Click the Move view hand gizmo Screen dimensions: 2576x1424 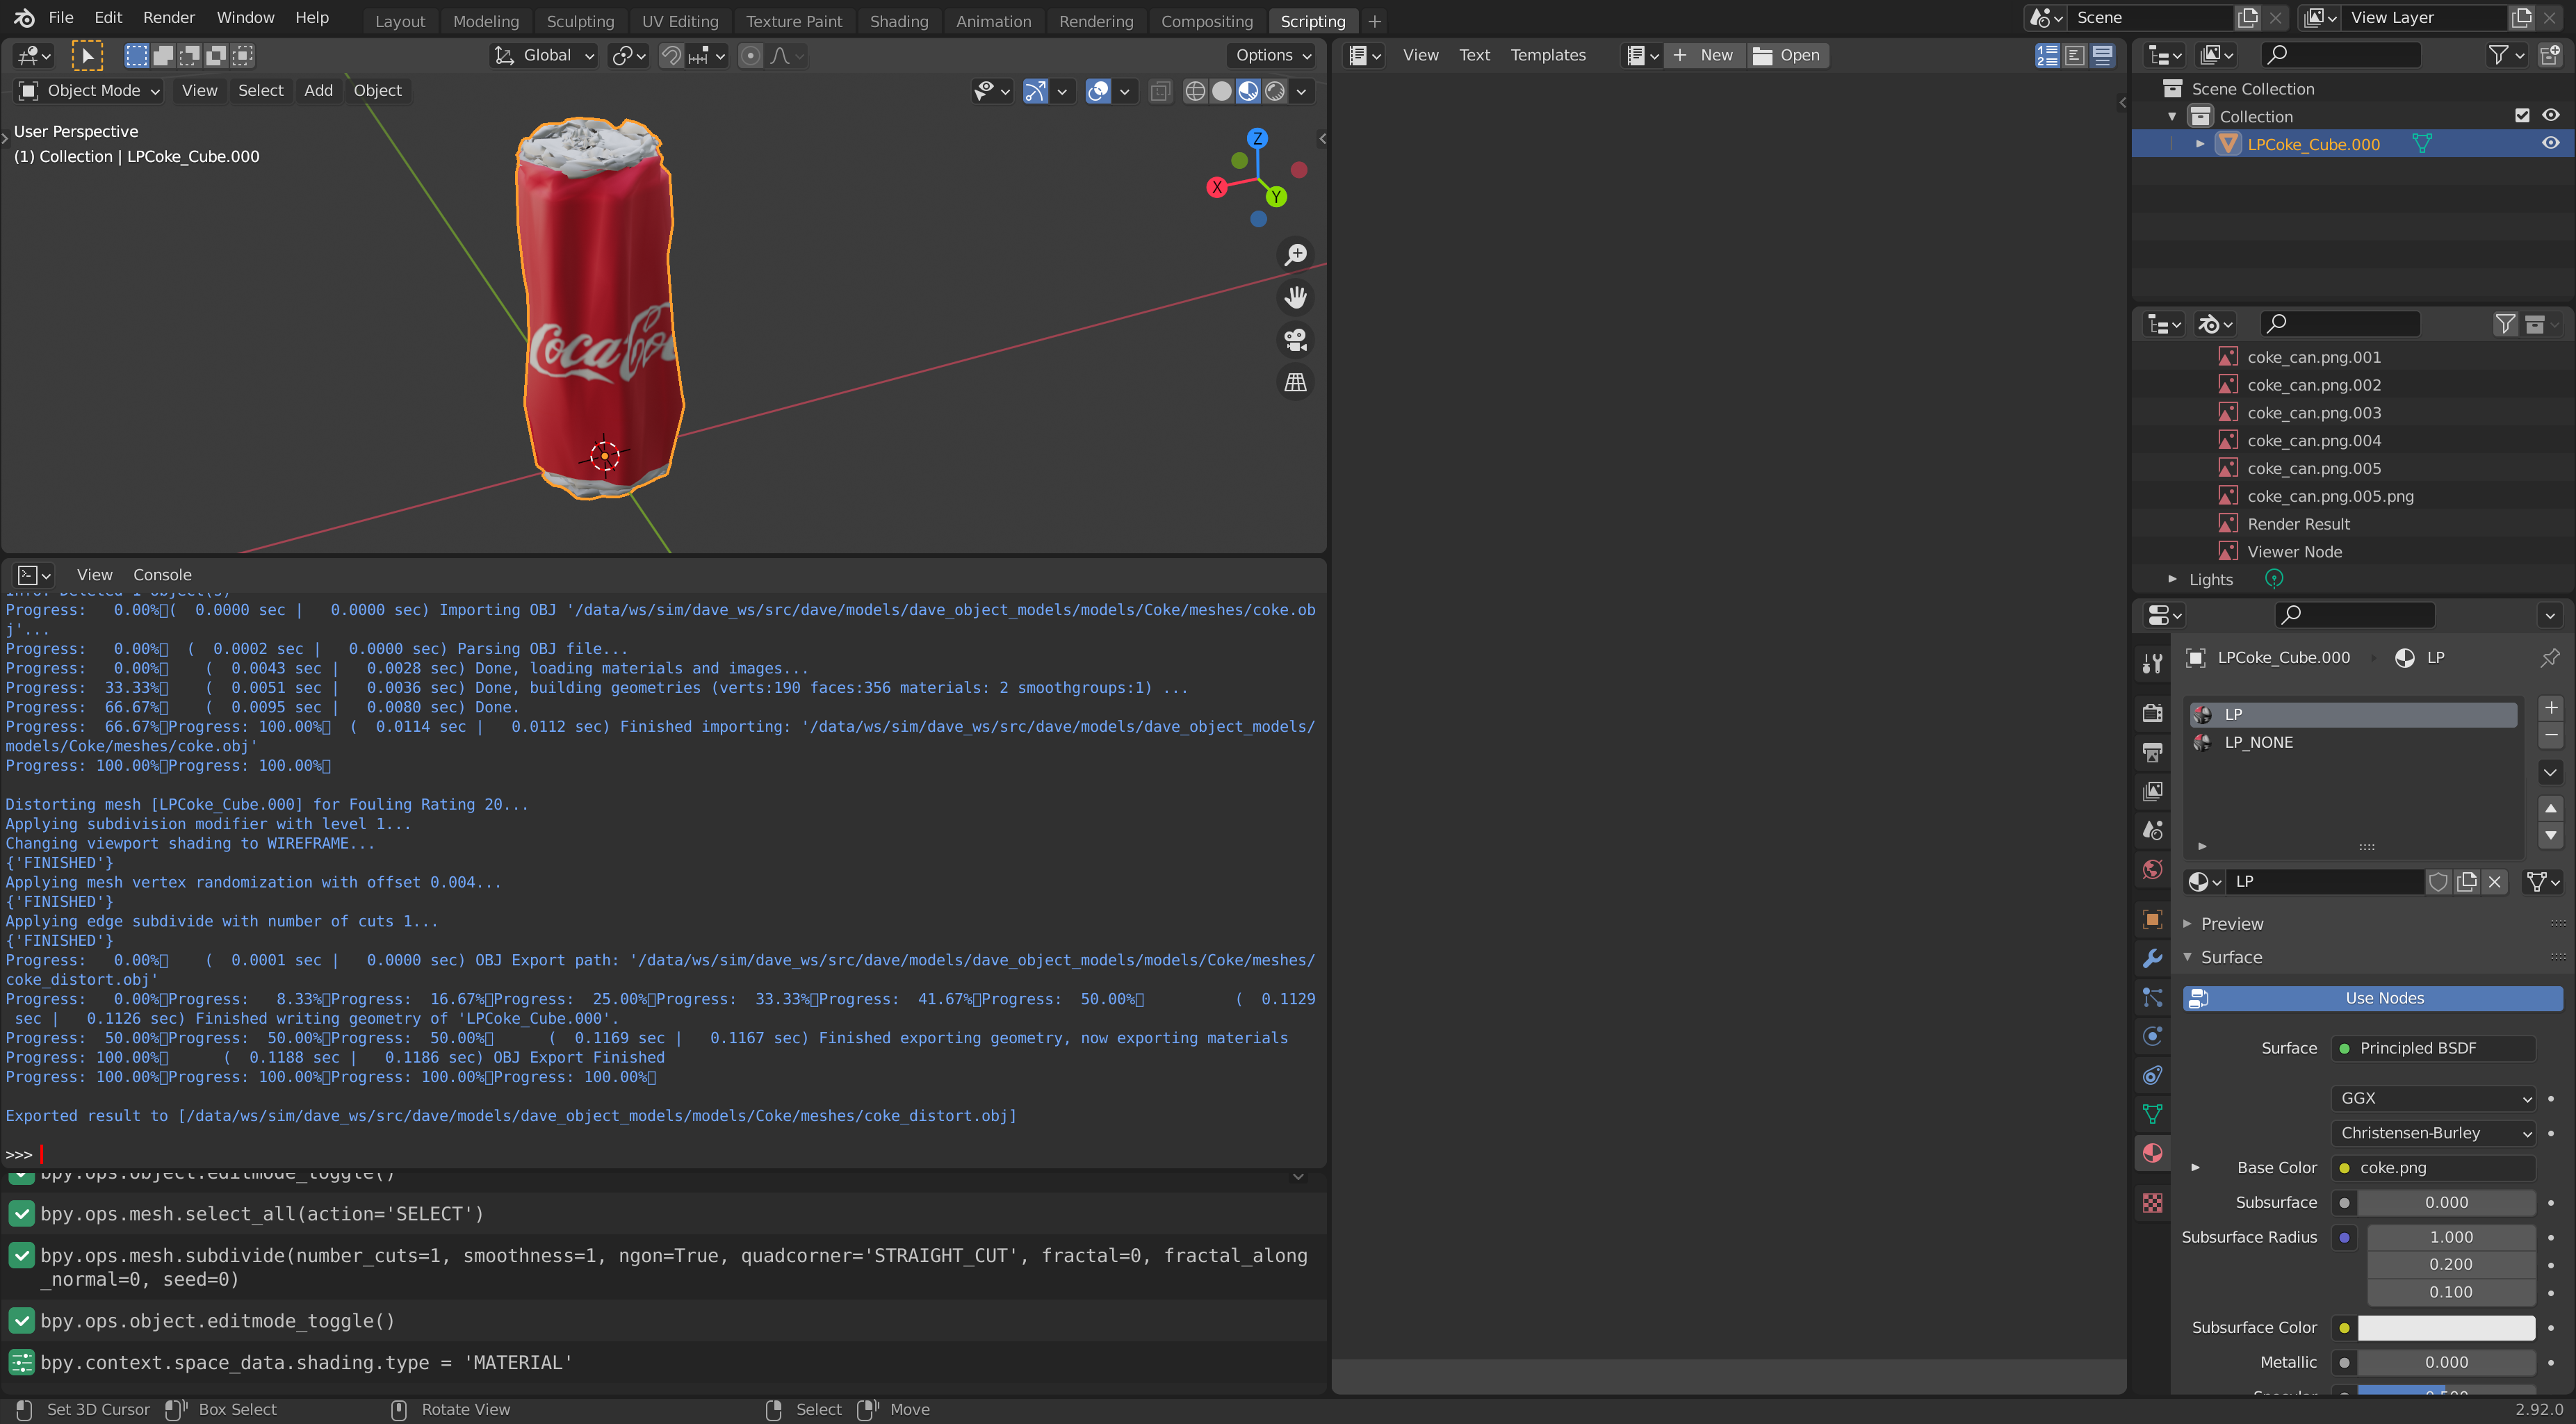[1296, 297]
